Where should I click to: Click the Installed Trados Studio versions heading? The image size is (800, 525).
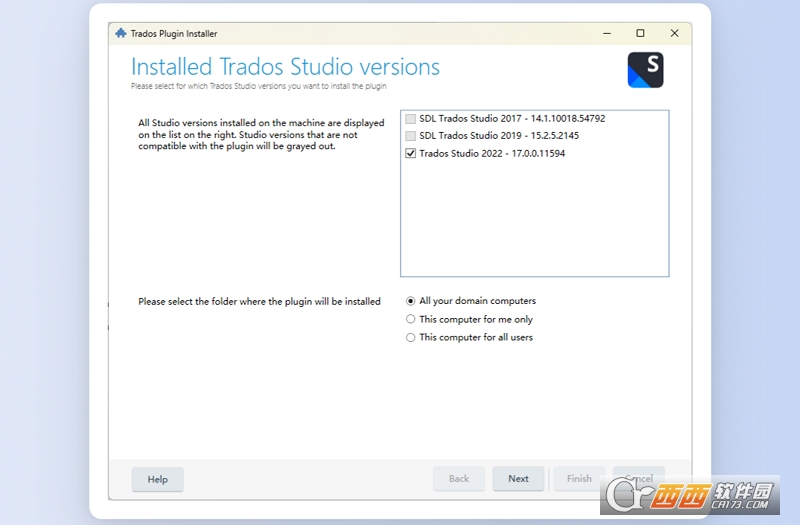[x=285, y=67]
